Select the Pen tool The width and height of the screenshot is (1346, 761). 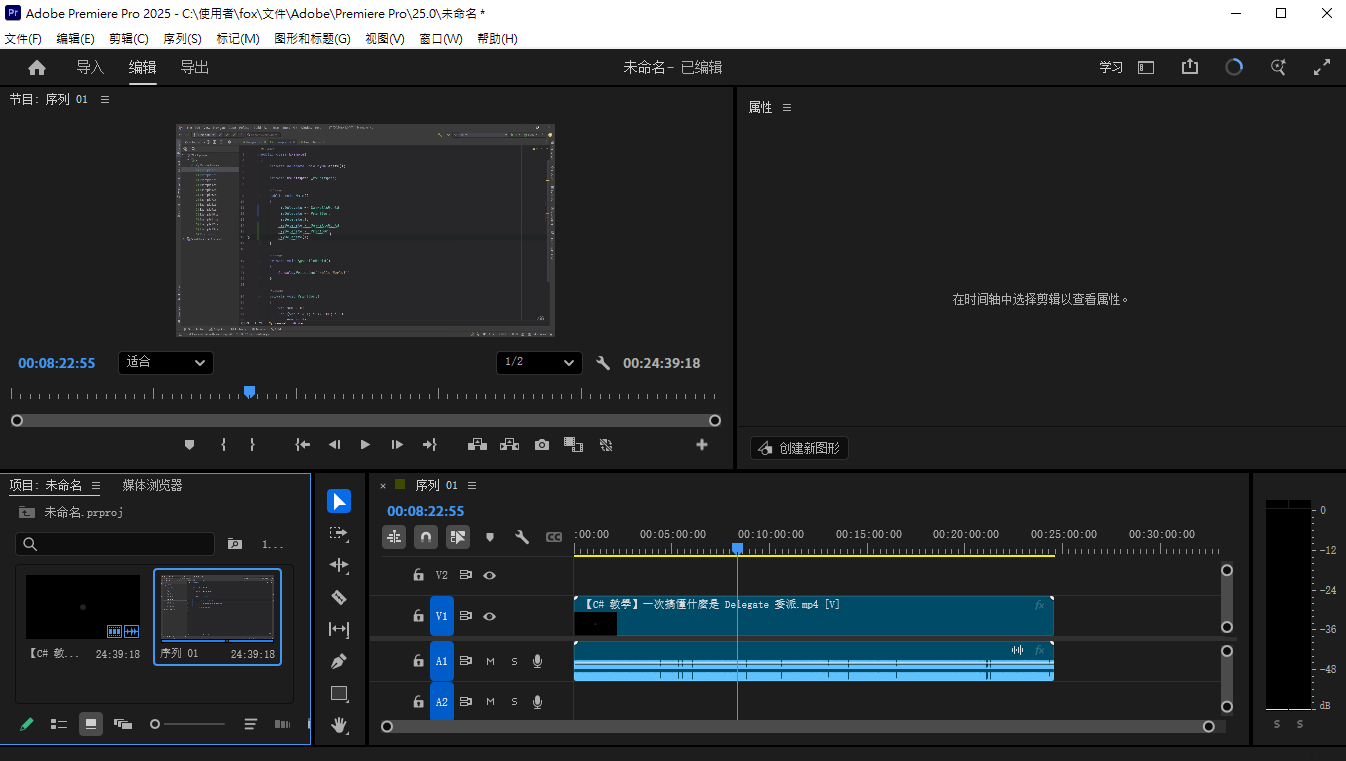(339, 661)
